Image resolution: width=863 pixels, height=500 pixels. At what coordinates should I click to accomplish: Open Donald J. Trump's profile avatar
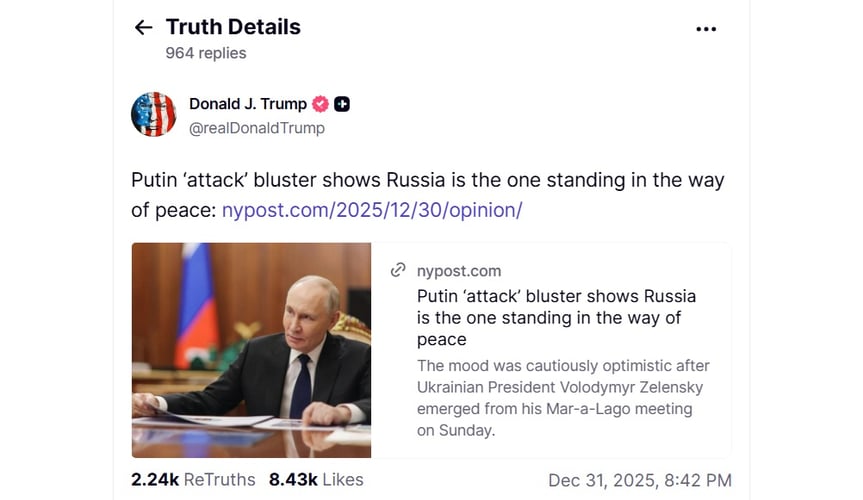click(x=153, y=115)
